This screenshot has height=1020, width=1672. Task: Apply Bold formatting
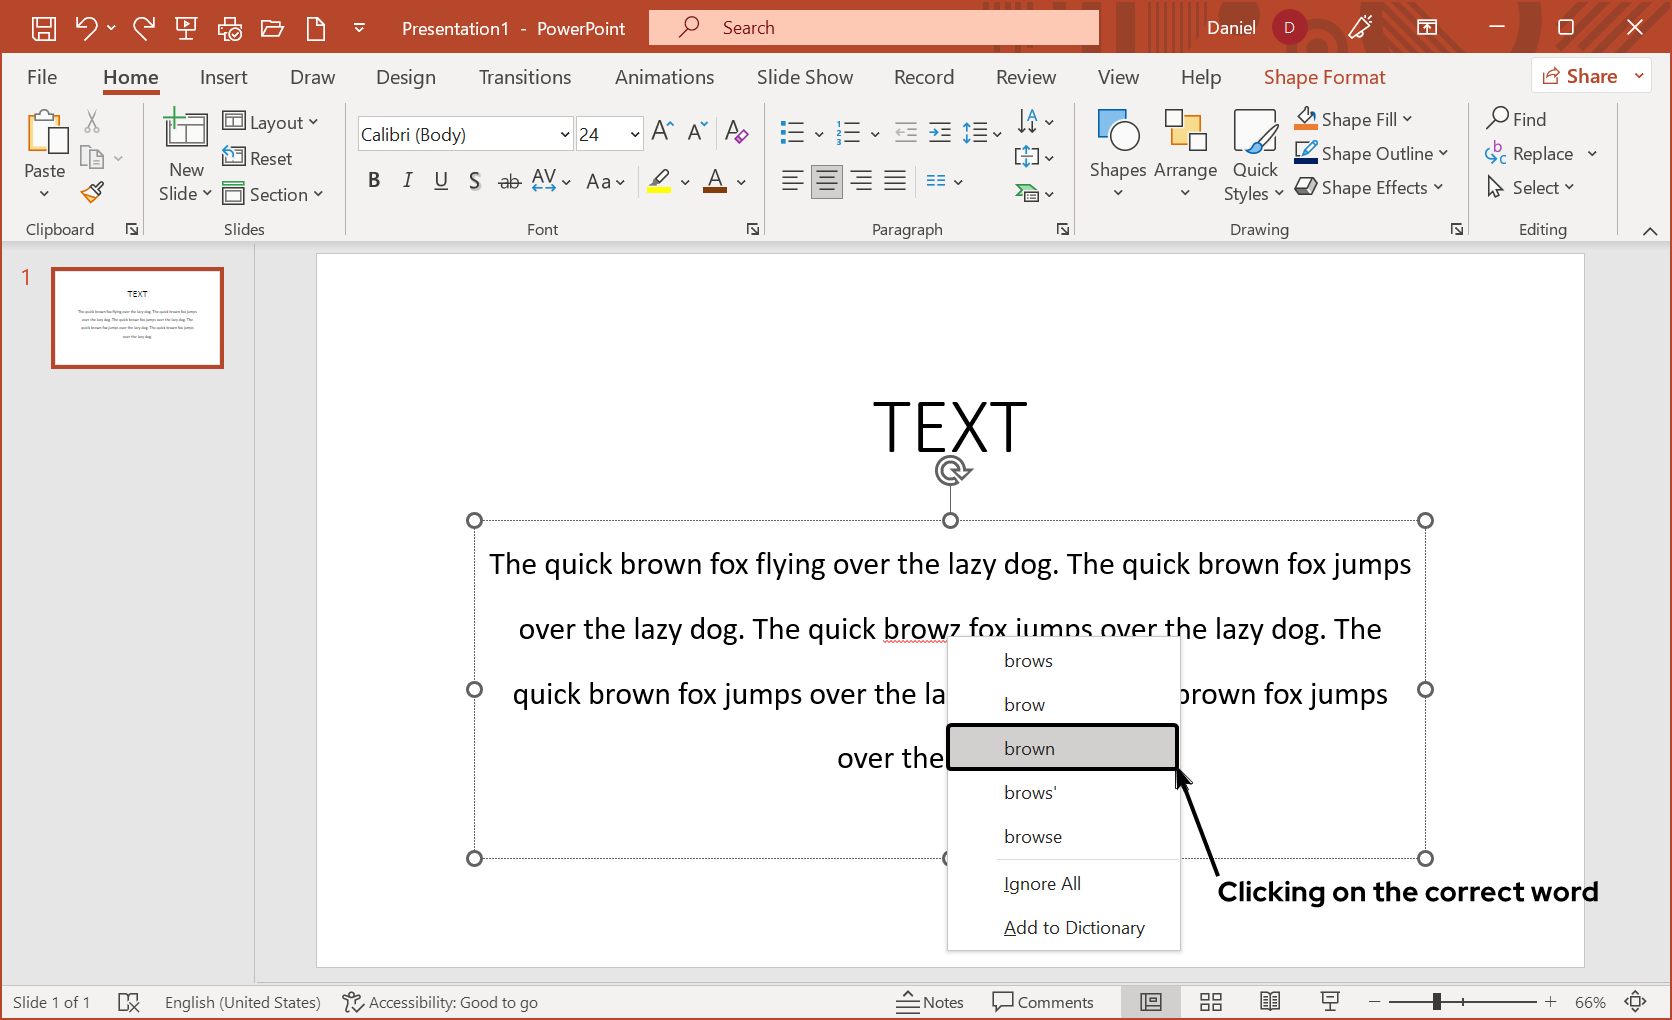375,180
